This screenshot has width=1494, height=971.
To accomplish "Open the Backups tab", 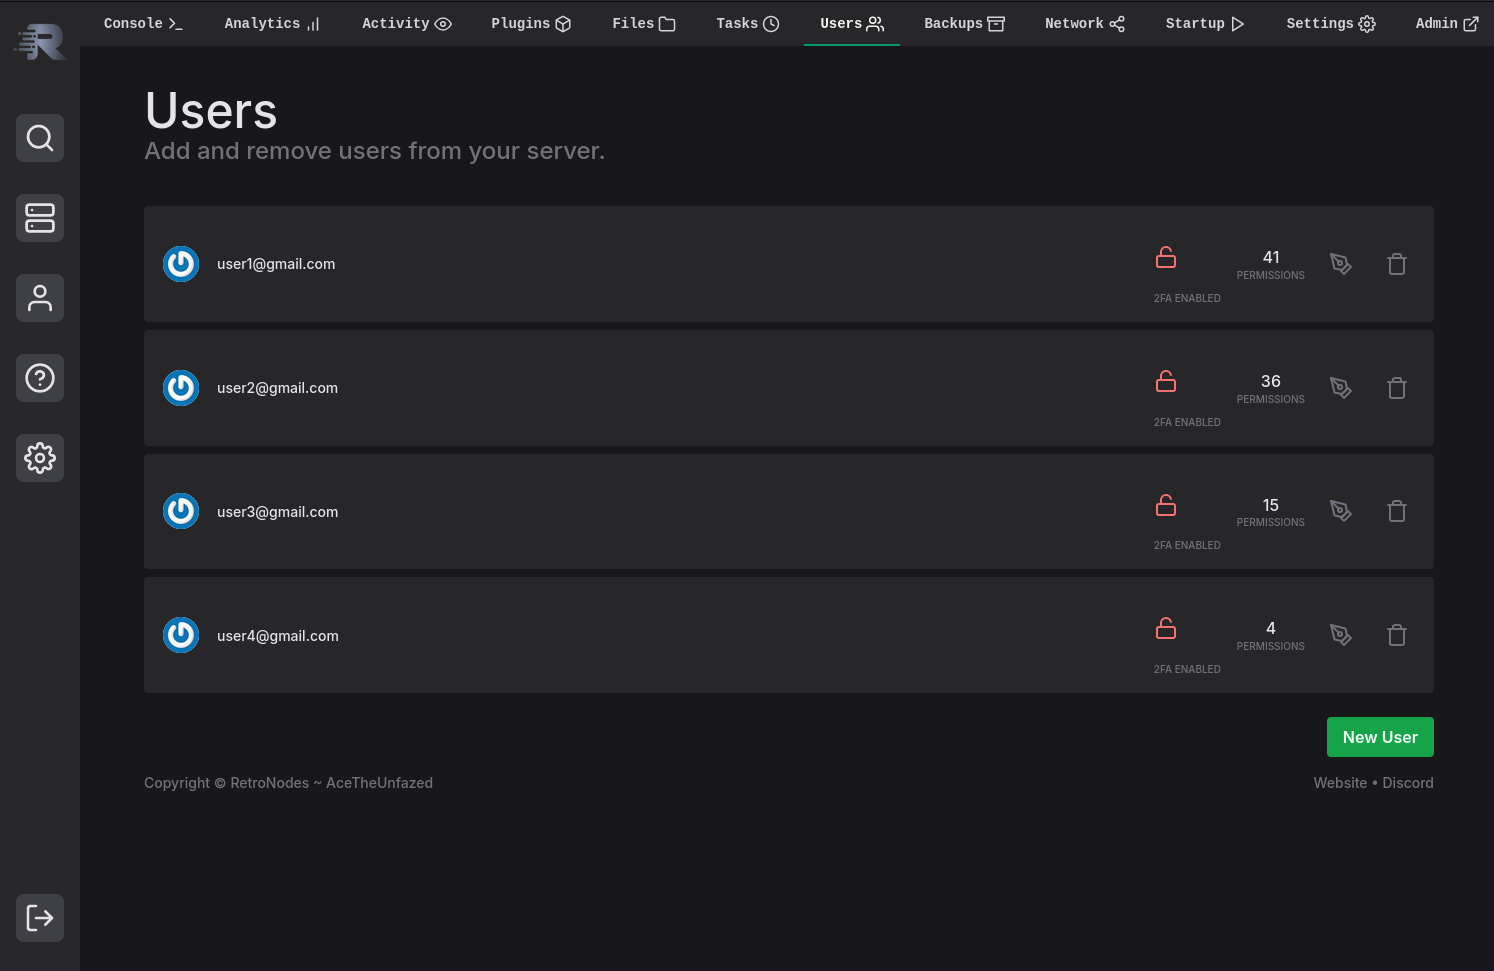I will (964, 23).
